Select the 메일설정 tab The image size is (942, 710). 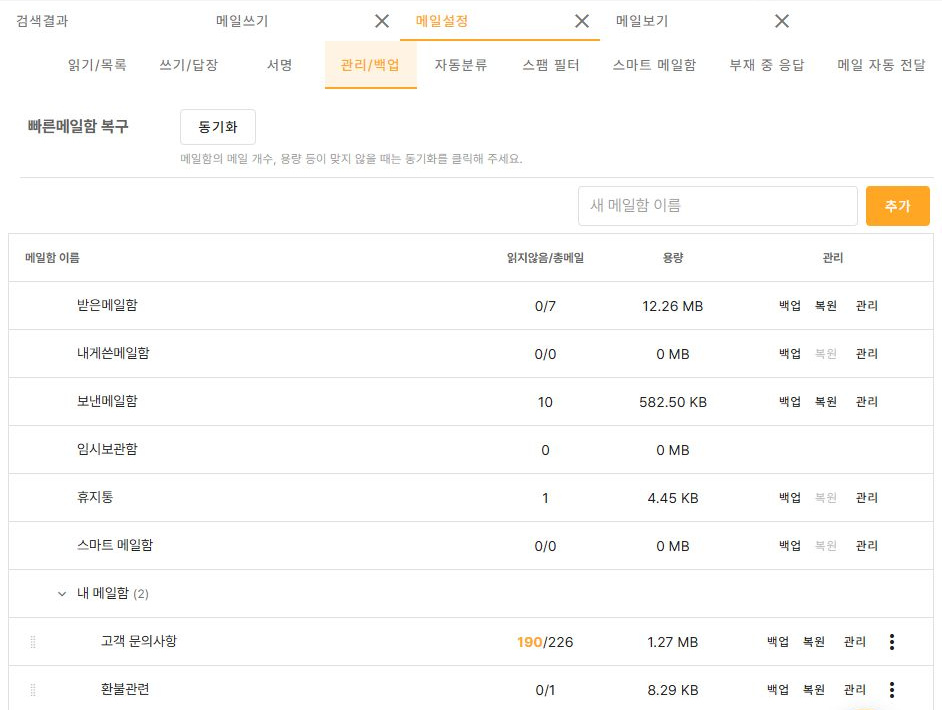tap(442, 21)
